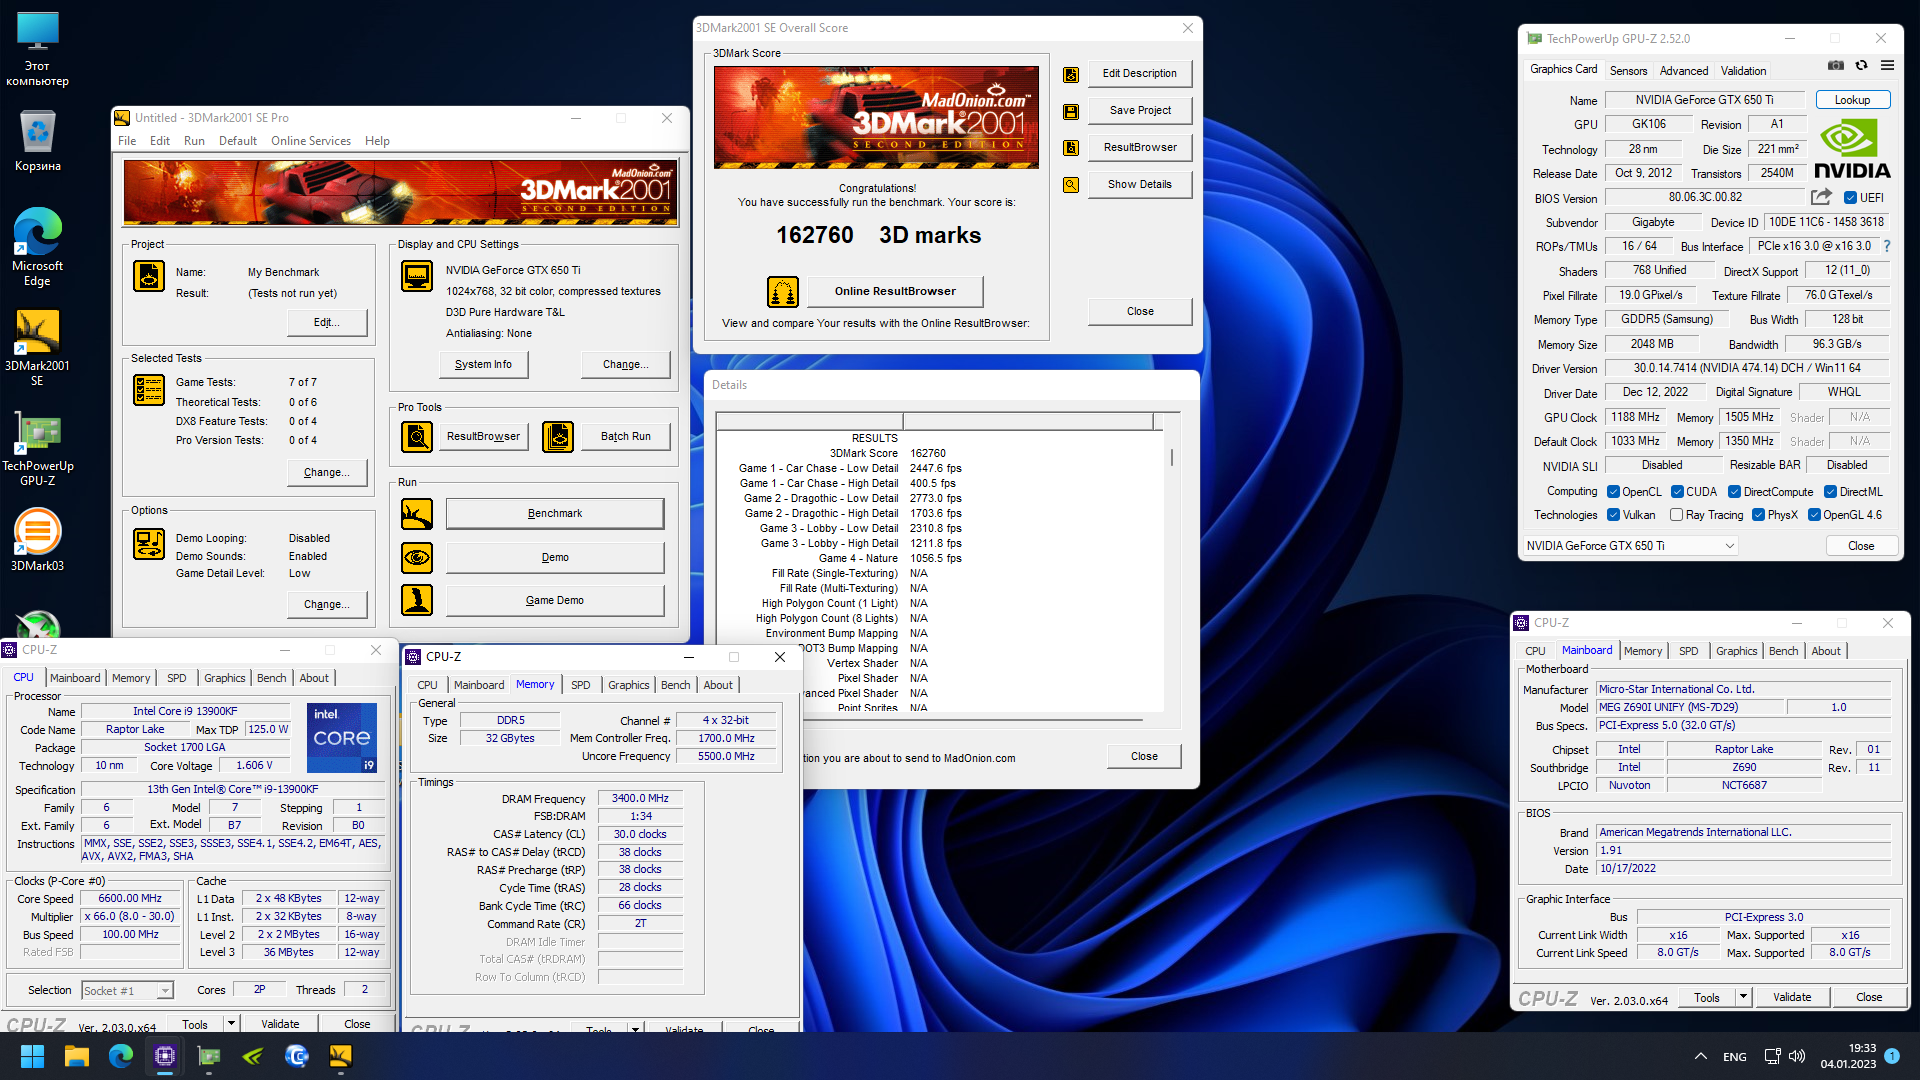Open the TechPowerUp GPU-Z desktop shortcut
The image size is (1920, 1080).
pyautogui.click(x=37, y=449)
